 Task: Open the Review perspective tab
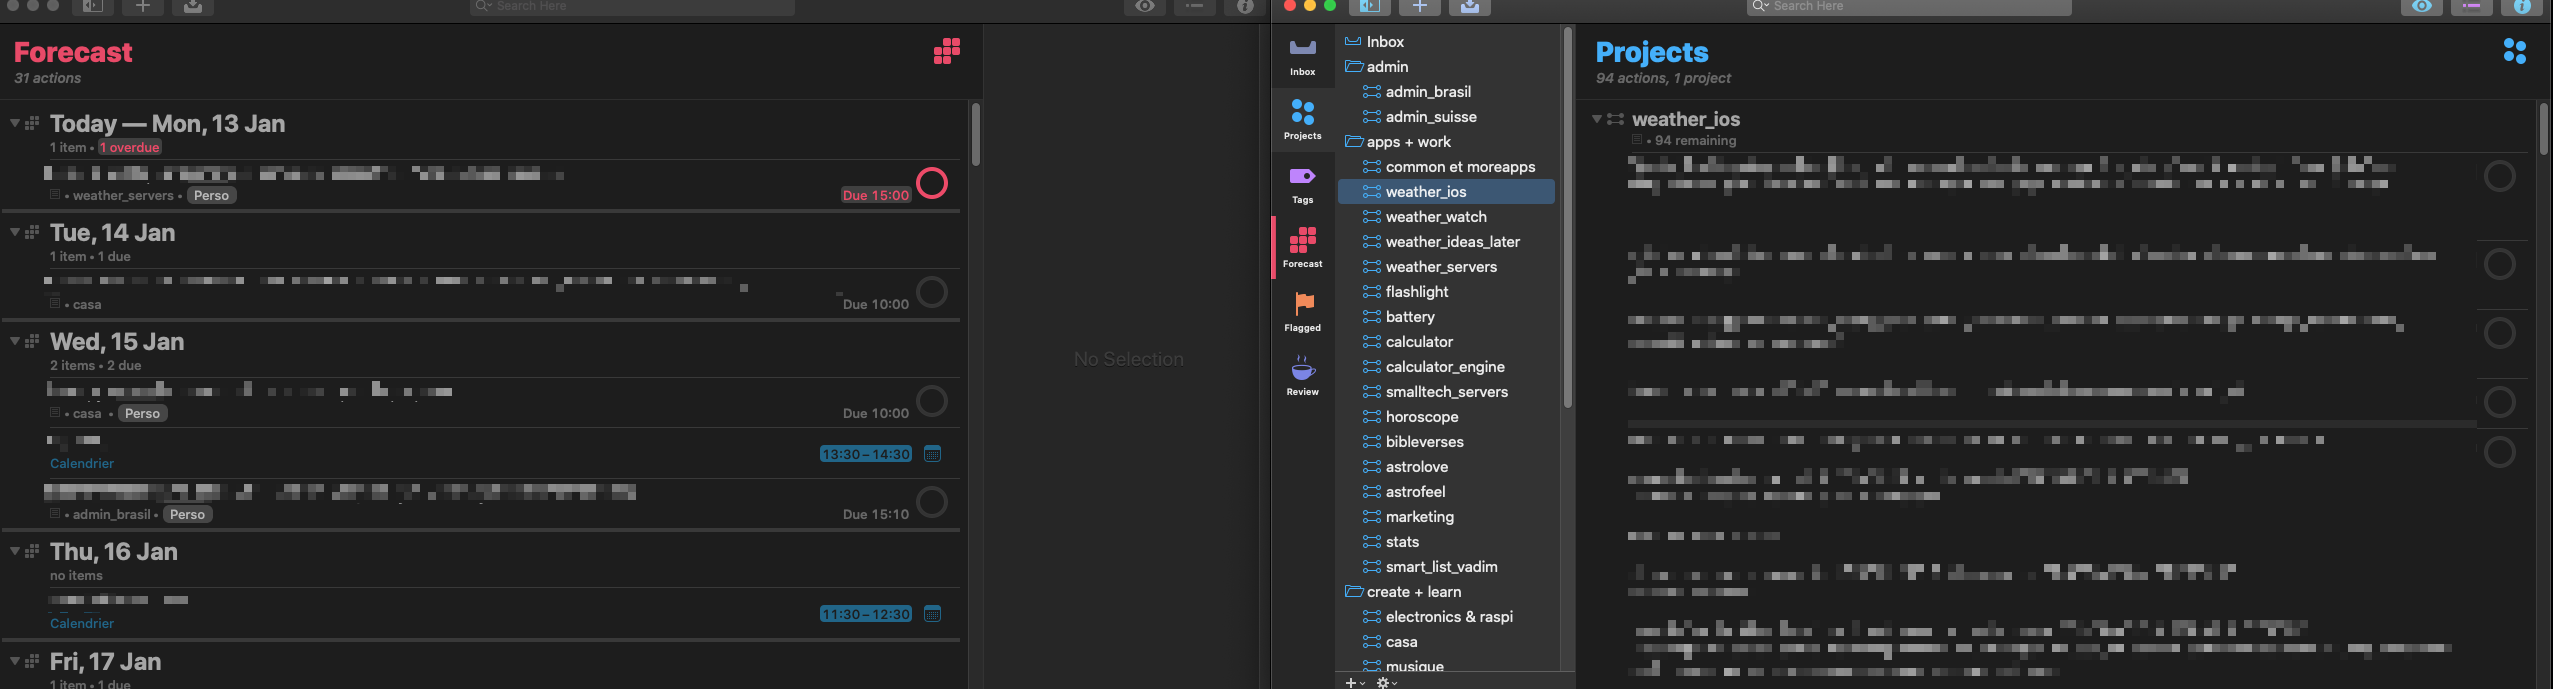coord(1302,376)
